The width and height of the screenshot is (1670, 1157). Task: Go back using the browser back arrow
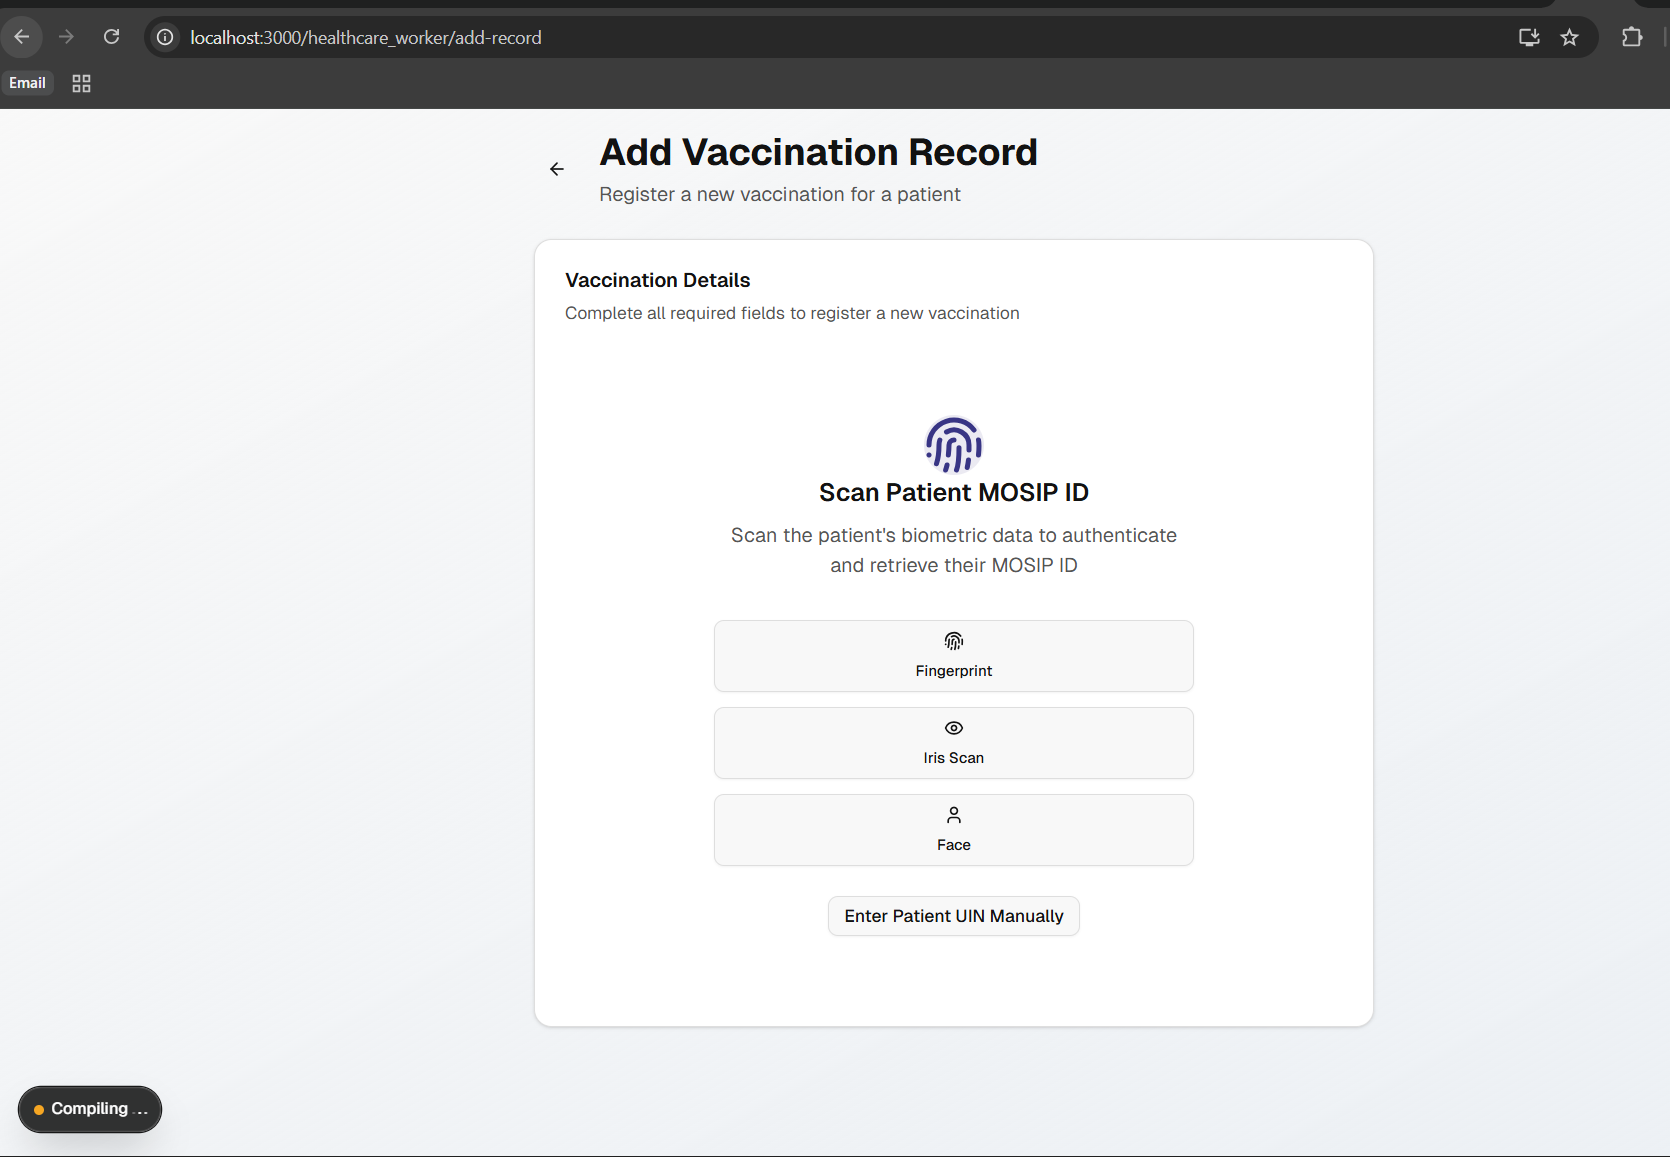pyautogui.click(x=22, y=37)
